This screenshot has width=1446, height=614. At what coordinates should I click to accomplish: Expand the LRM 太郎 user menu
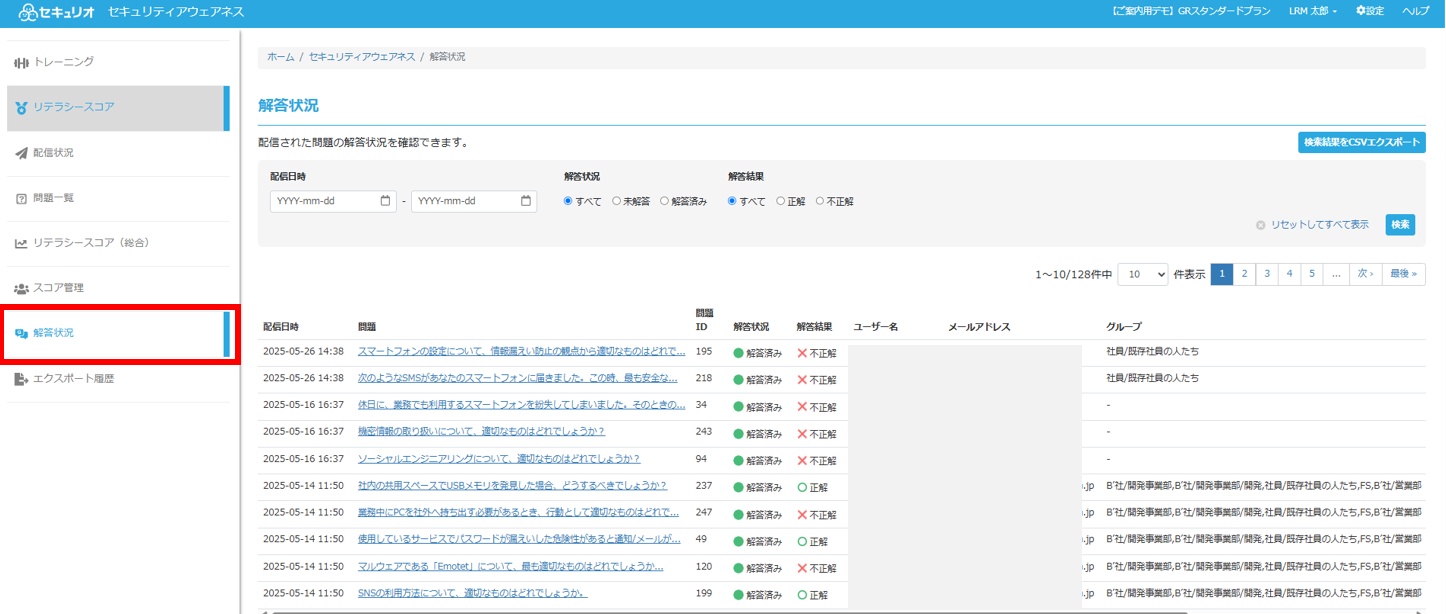pyautogui.click(x=1313, y=11)
